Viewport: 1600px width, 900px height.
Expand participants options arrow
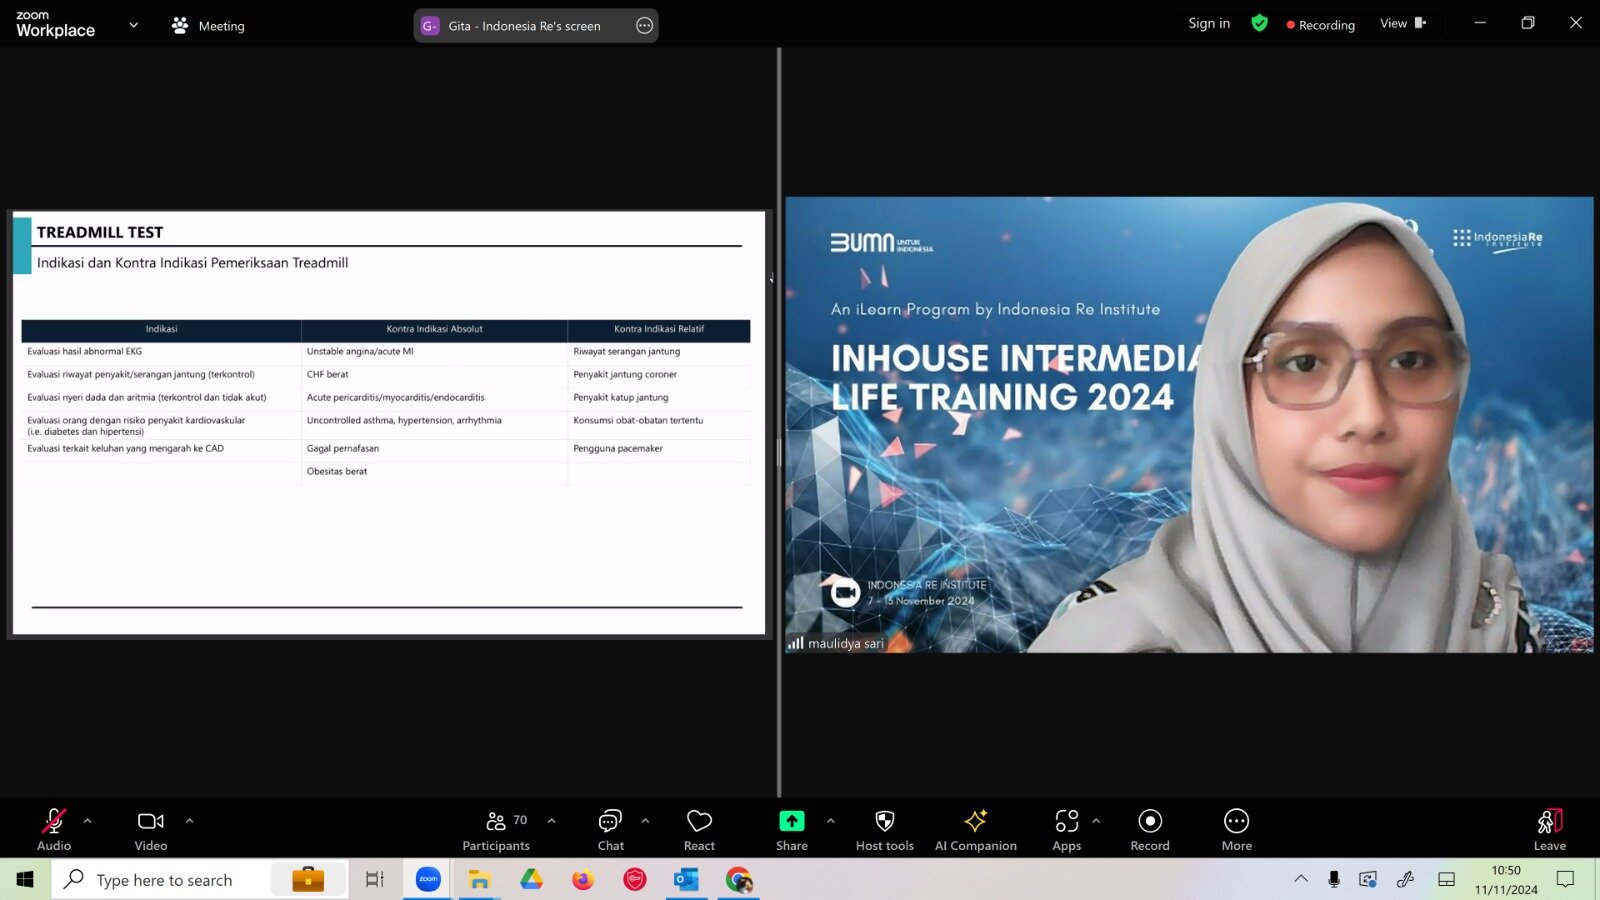coord(551,821)
